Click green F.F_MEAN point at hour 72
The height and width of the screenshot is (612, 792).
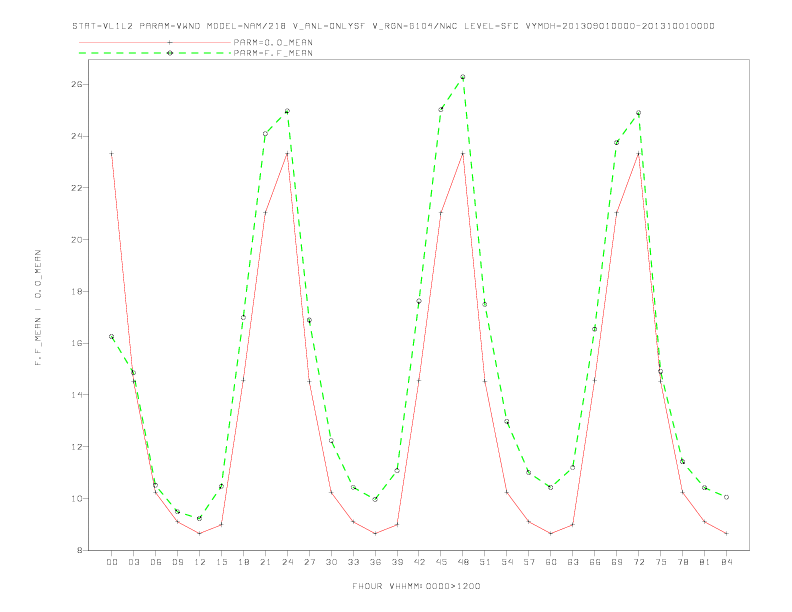click(638, 113)
